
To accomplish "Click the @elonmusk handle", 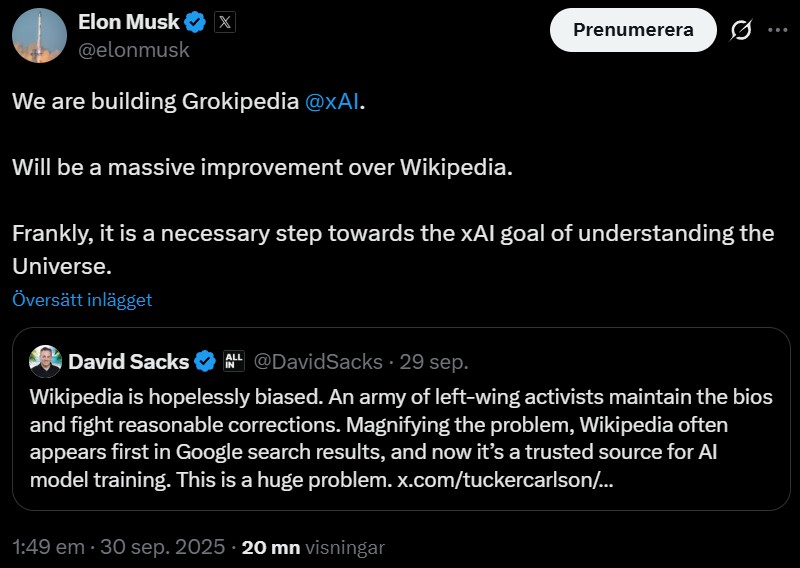I will [134, 49].
